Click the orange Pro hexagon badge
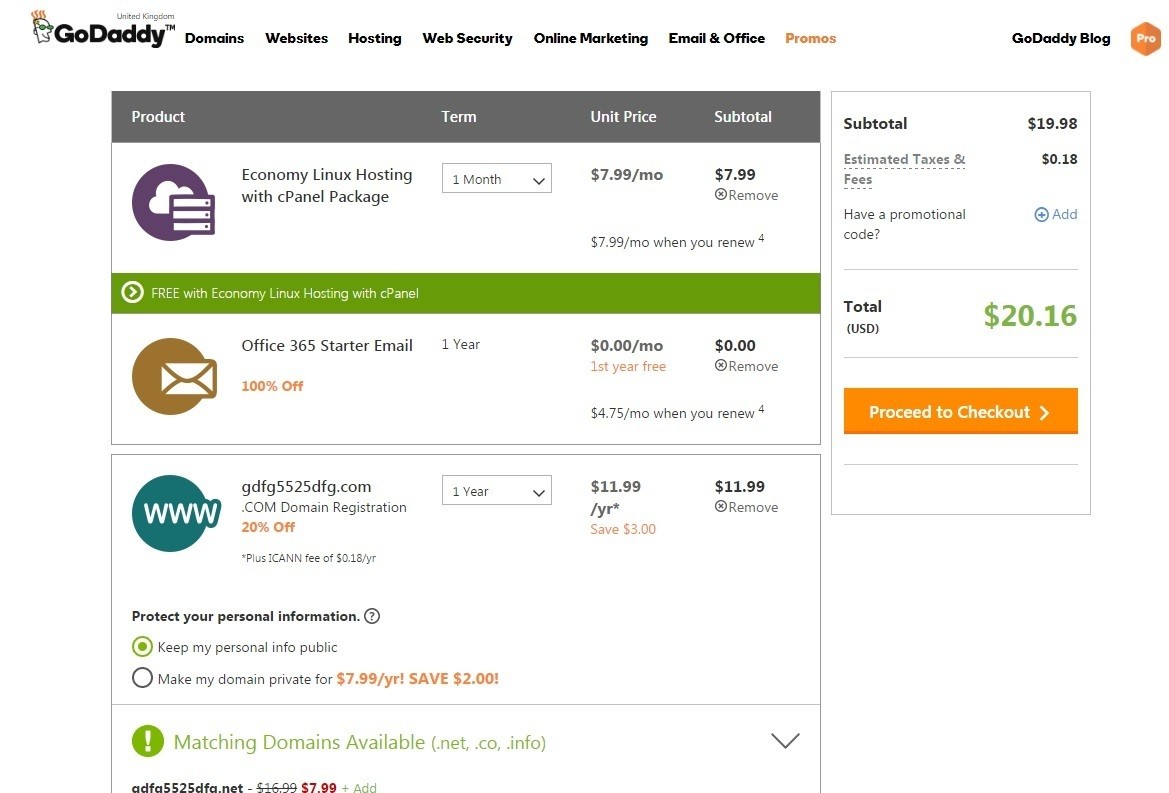The height and width of the screenshot is (793, 1169). (1144, 38)
